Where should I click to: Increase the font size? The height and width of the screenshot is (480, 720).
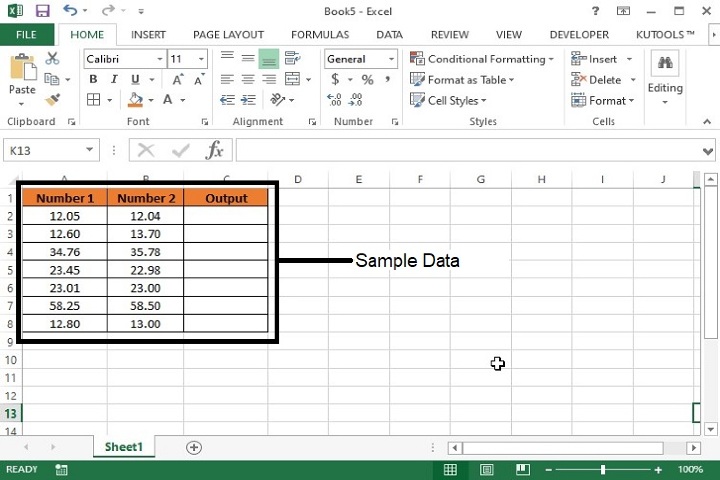point(178,79)
